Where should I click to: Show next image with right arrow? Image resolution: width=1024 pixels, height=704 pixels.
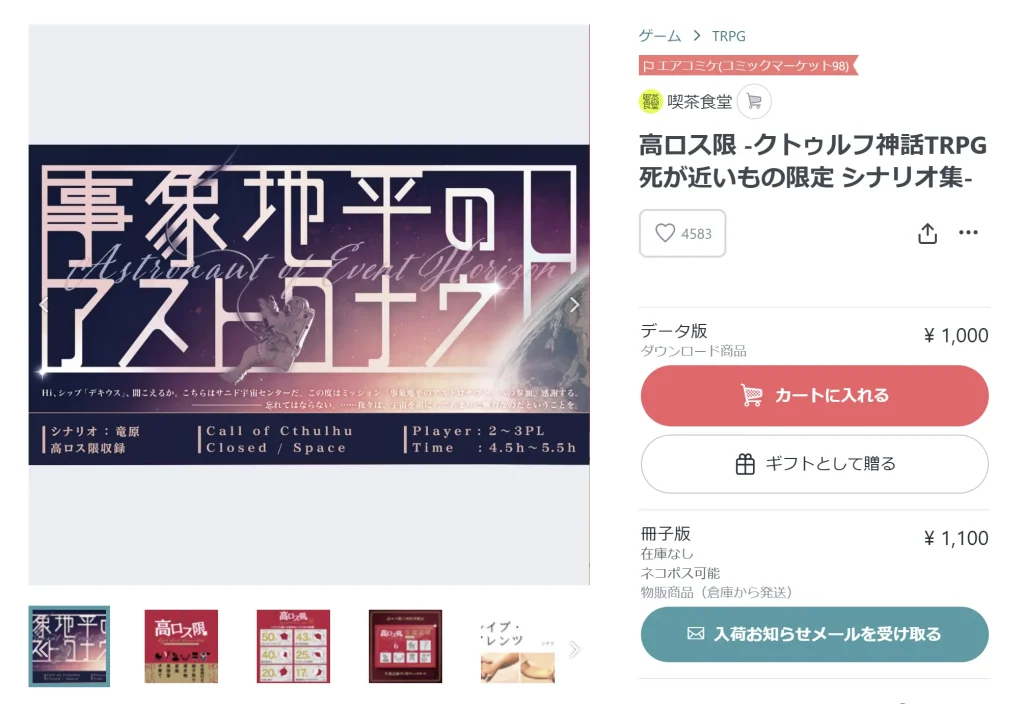(573, 305)
